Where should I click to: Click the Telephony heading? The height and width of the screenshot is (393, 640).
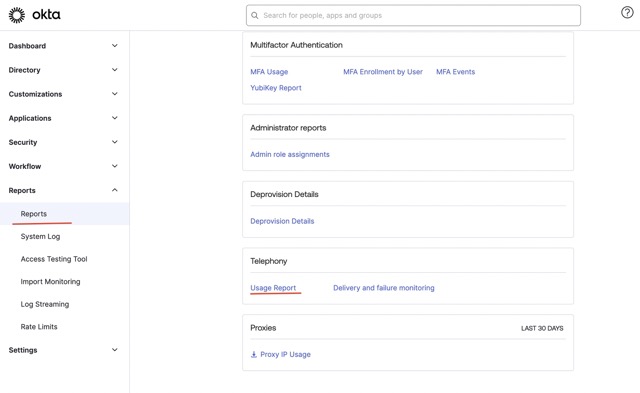pyautogui.click(x=269, y=261)
